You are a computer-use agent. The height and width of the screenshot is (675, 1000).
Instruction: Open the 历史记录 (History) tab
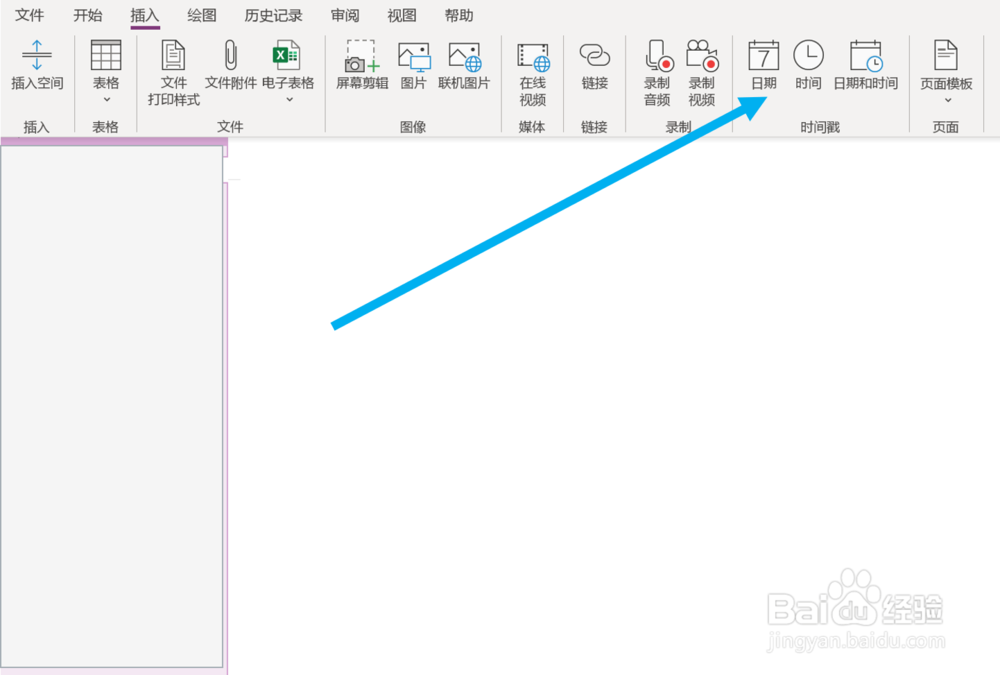coord(273,15)
